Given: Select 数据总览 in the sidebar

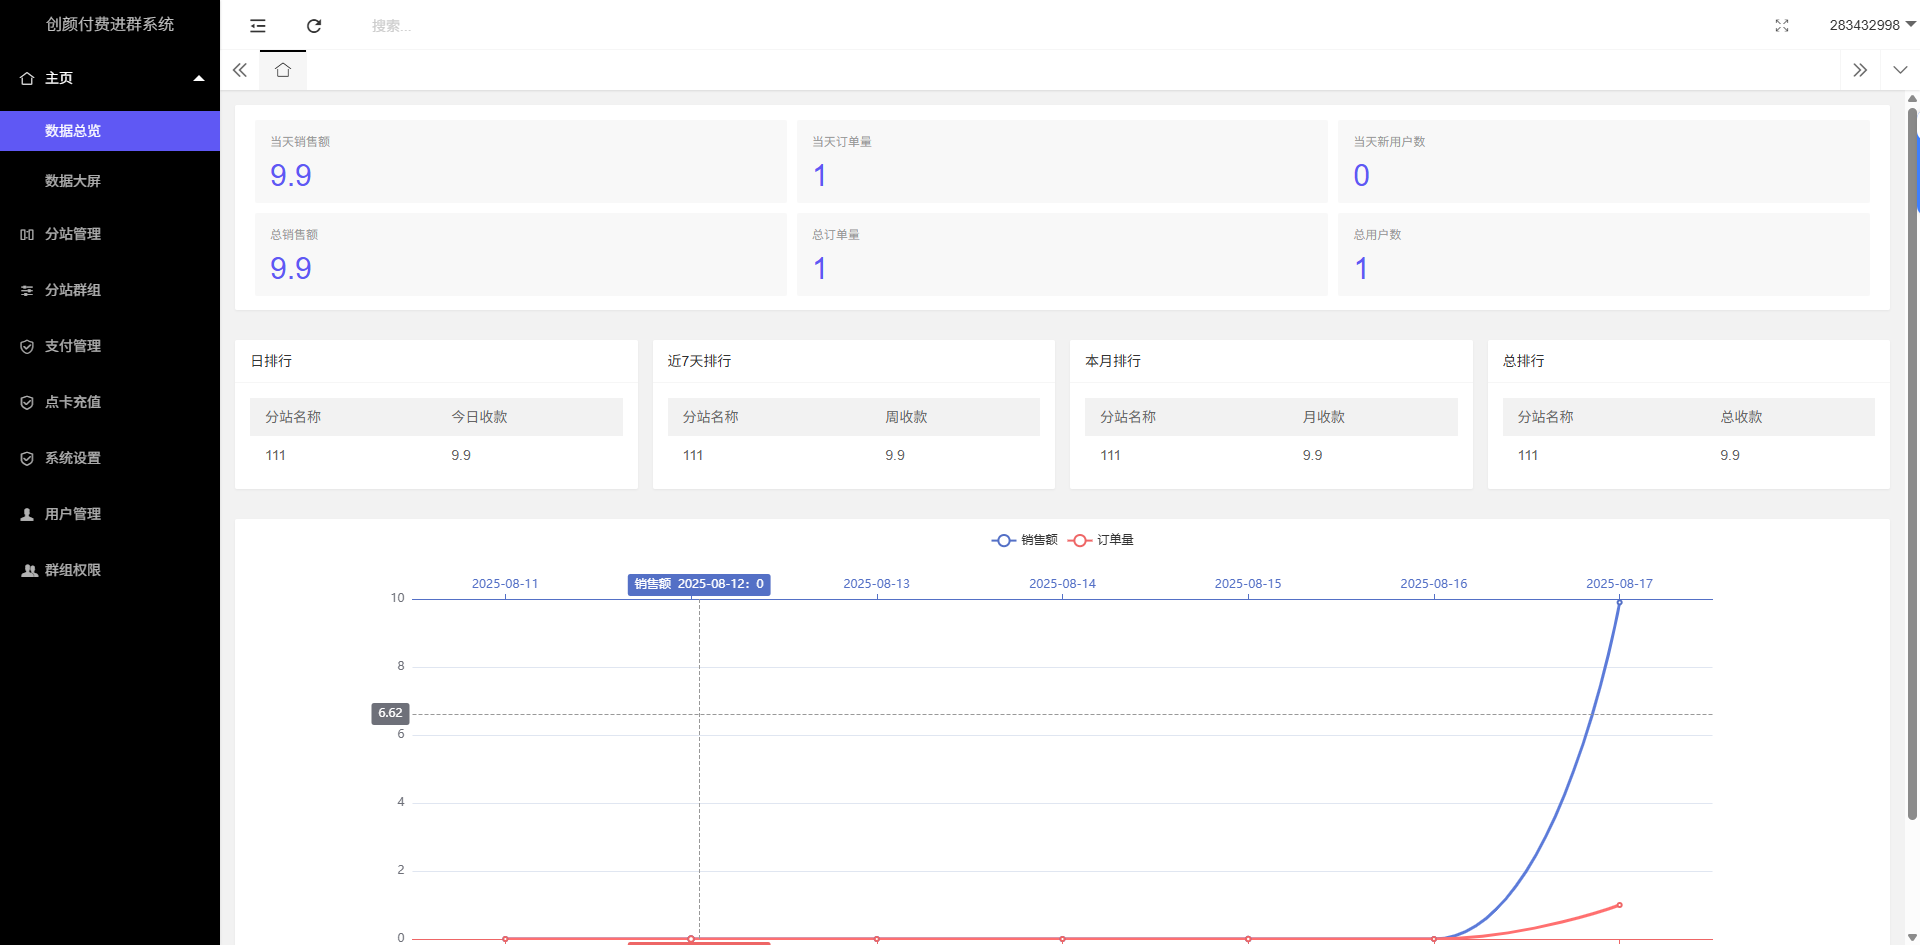Looking at the screenshot, I should [73, 131].
